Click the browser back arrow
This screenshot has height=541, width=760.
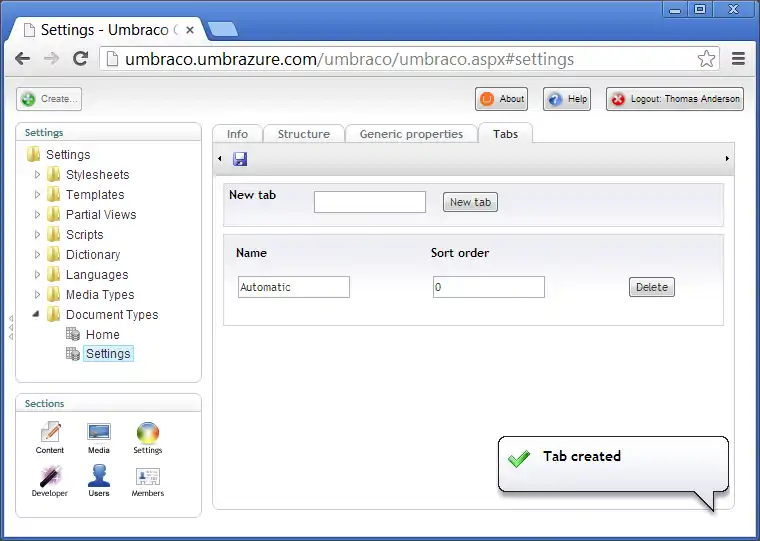coord(22,59)
